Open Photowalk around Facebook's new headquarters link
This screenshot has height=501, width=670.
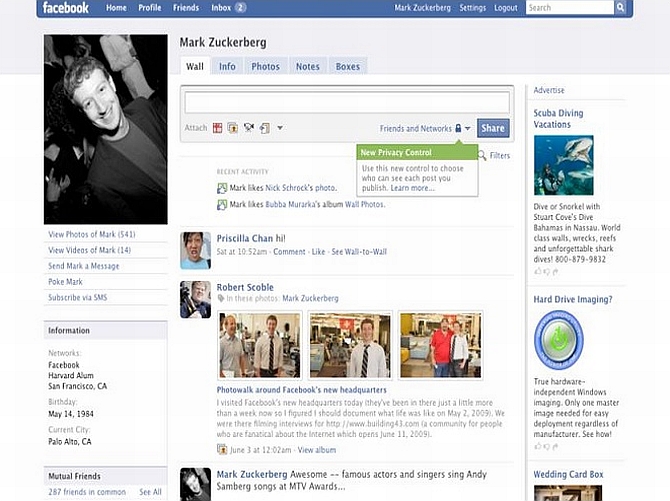302,390
